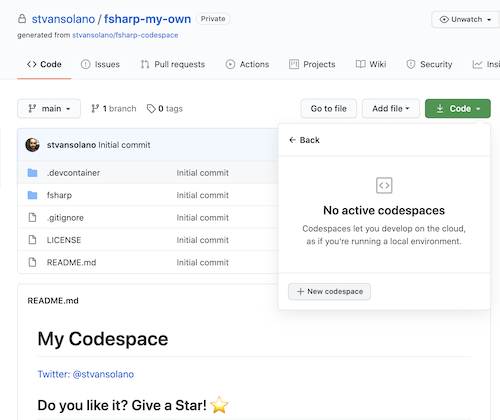View the 0 tags link
500x420 pixels.
tap(165, 108)
